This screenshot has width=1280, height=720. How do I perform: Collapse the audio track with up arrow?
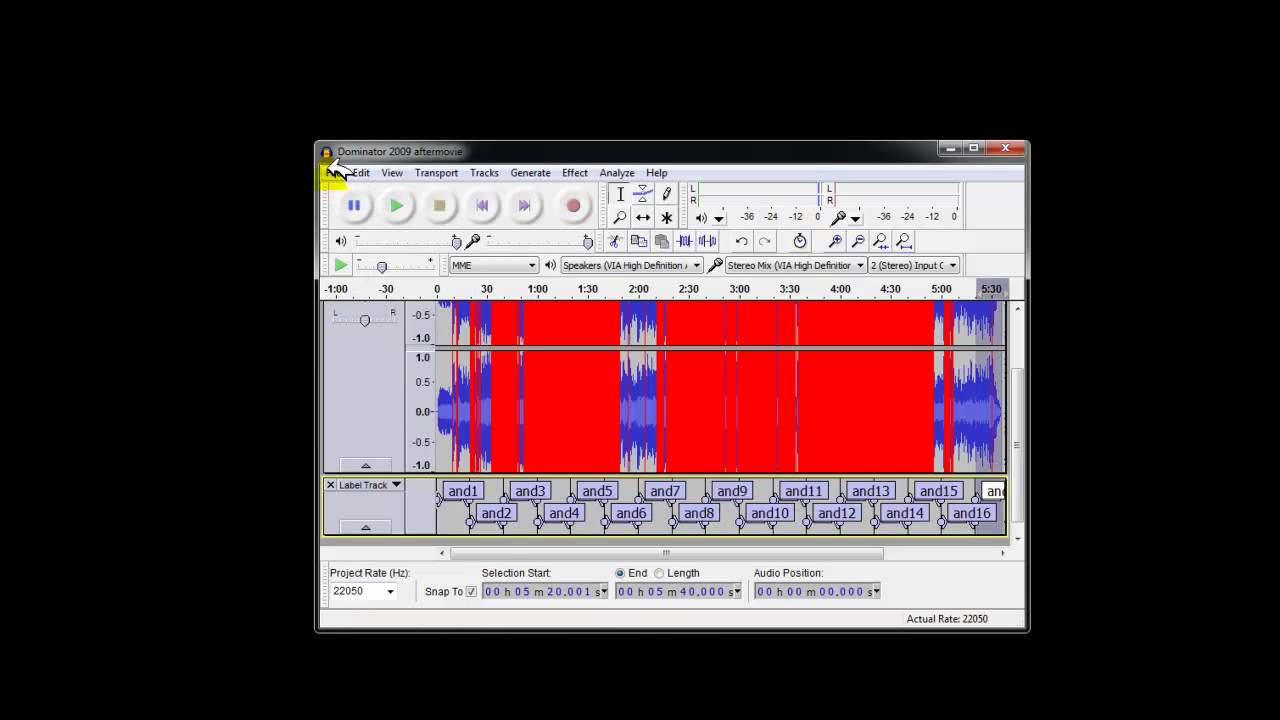click(x=365, y=465)
